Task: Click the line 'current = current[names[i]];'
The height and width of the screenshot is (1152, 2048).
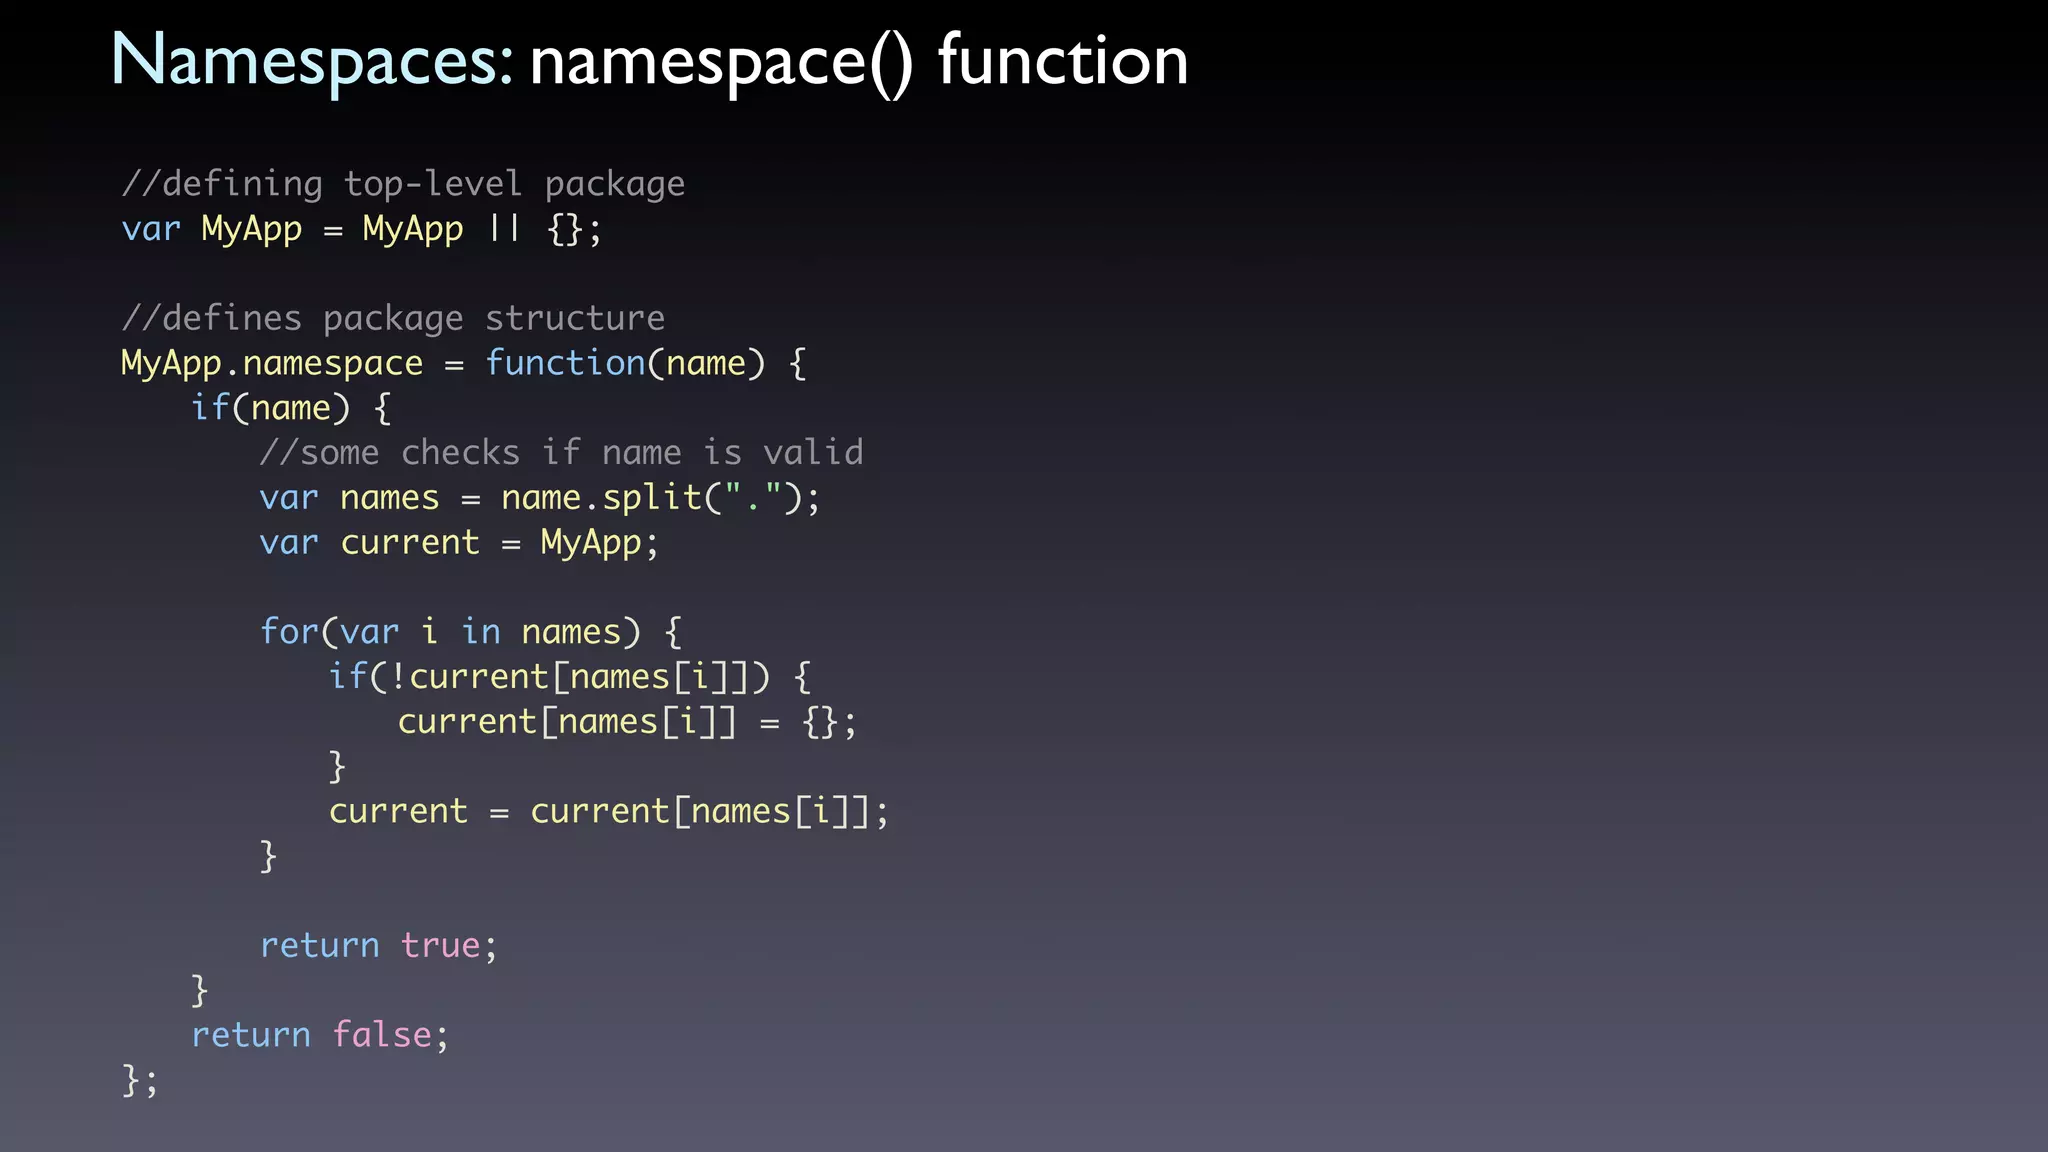Action: coord(609,812)
